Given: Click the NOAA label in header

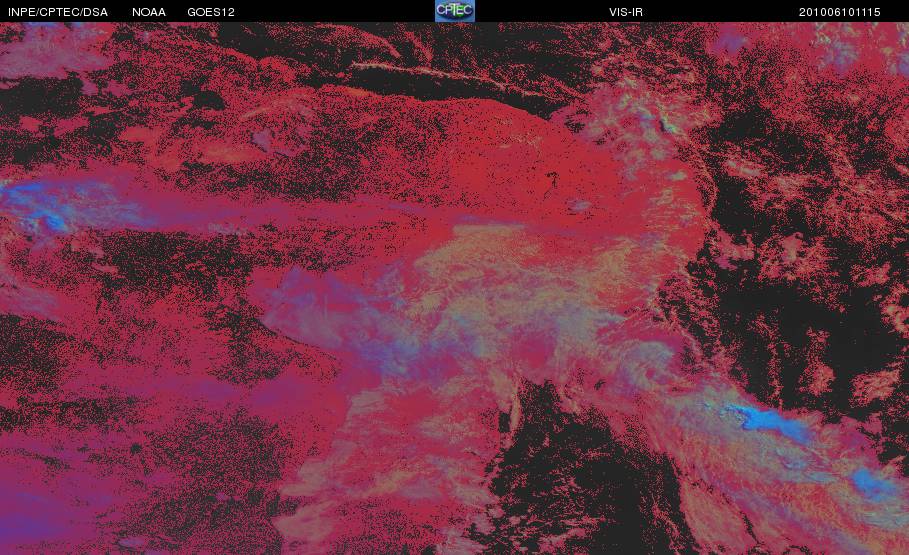Looking at the screenshot, I should tap(148, 12).
